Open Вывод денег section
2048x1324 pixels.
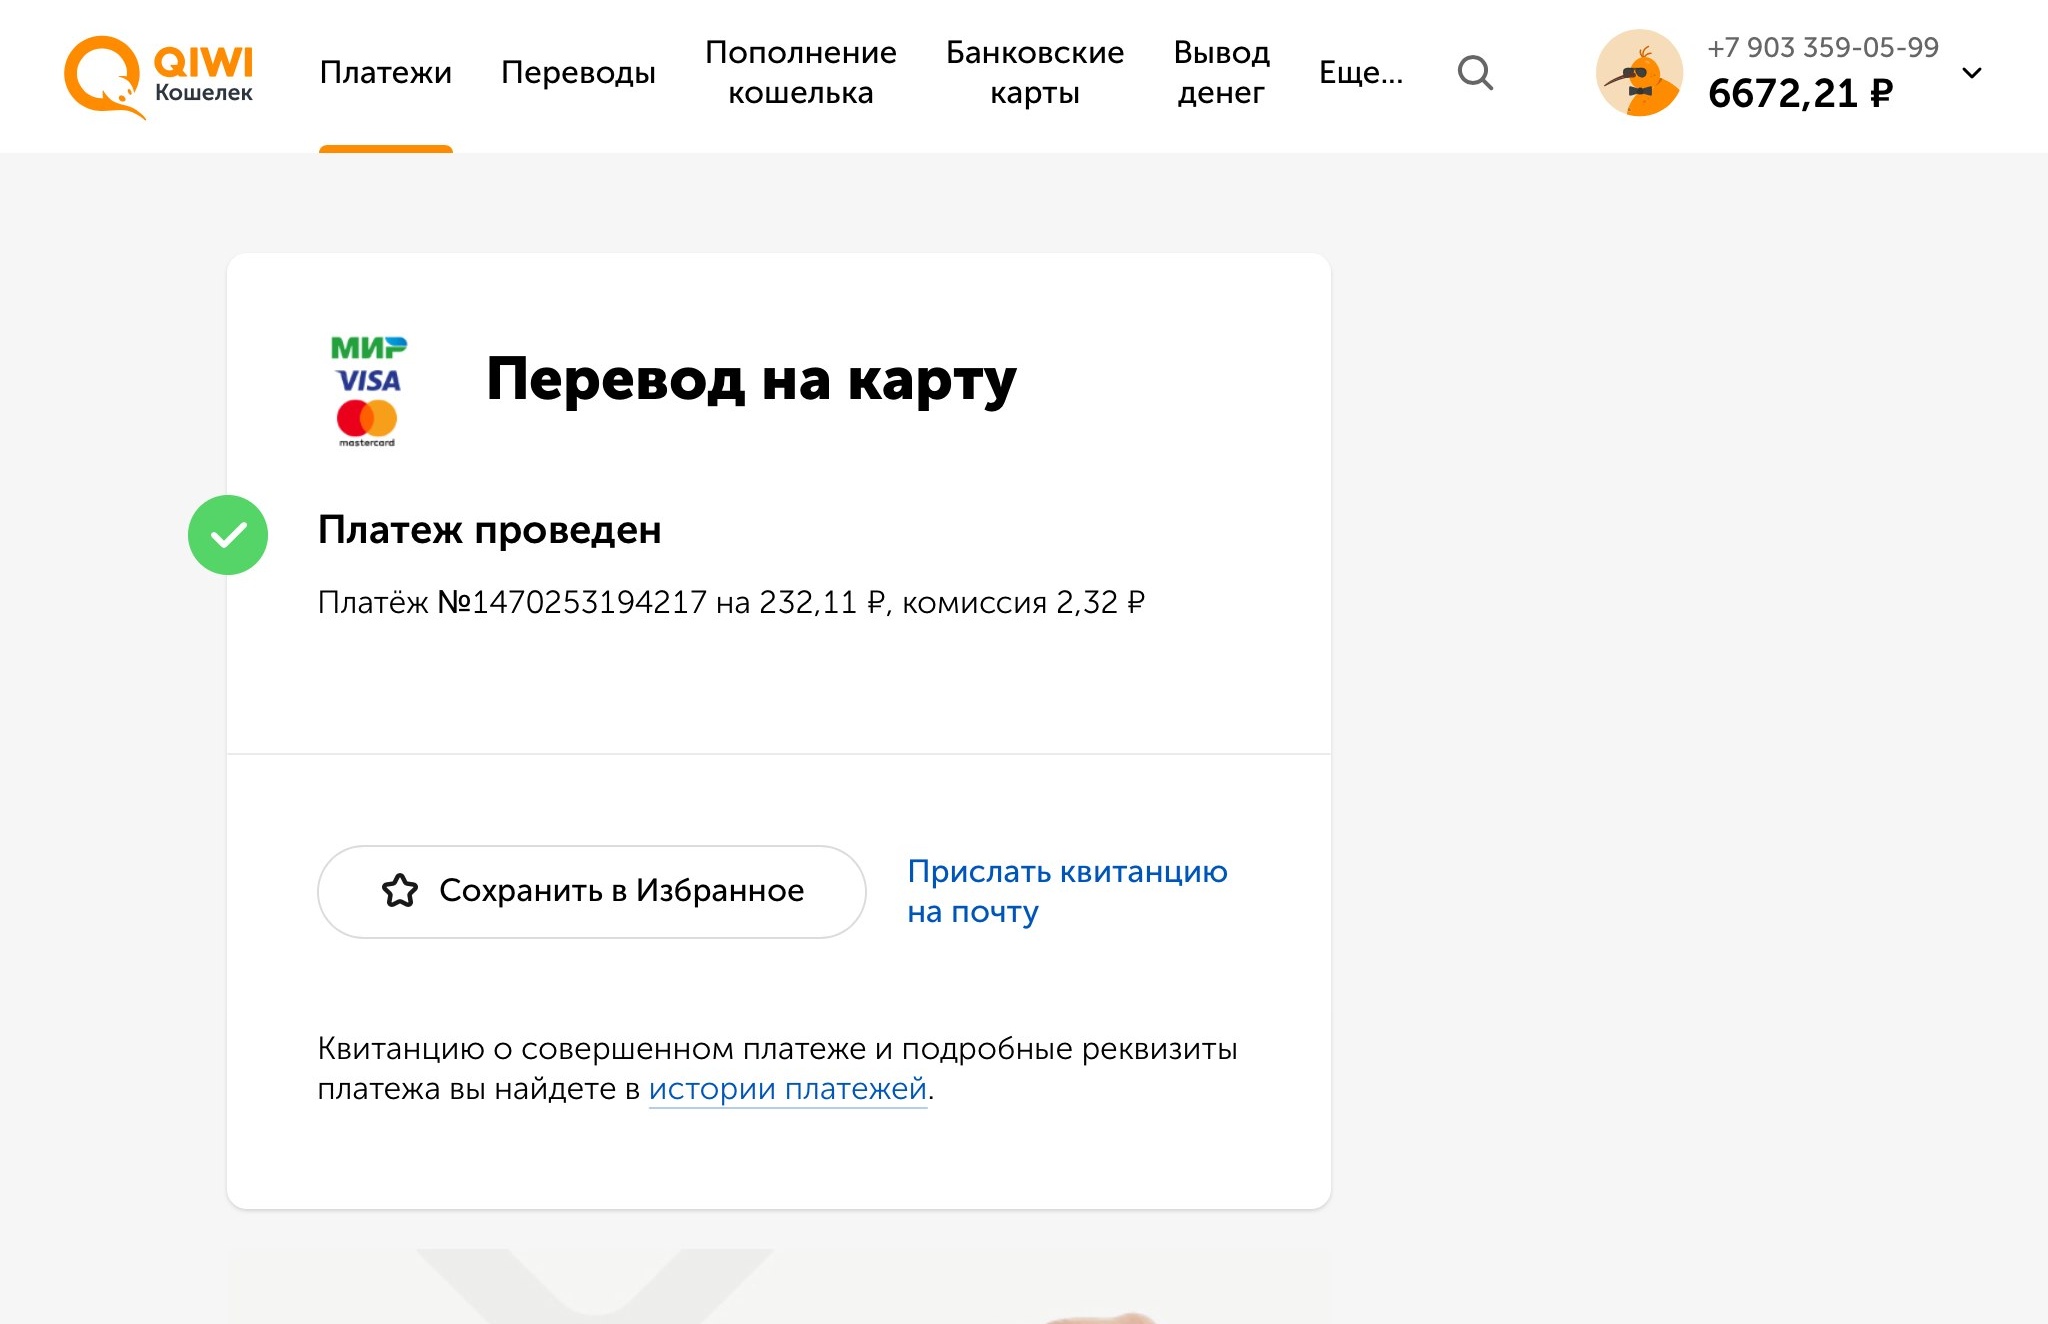(1221, 72)
